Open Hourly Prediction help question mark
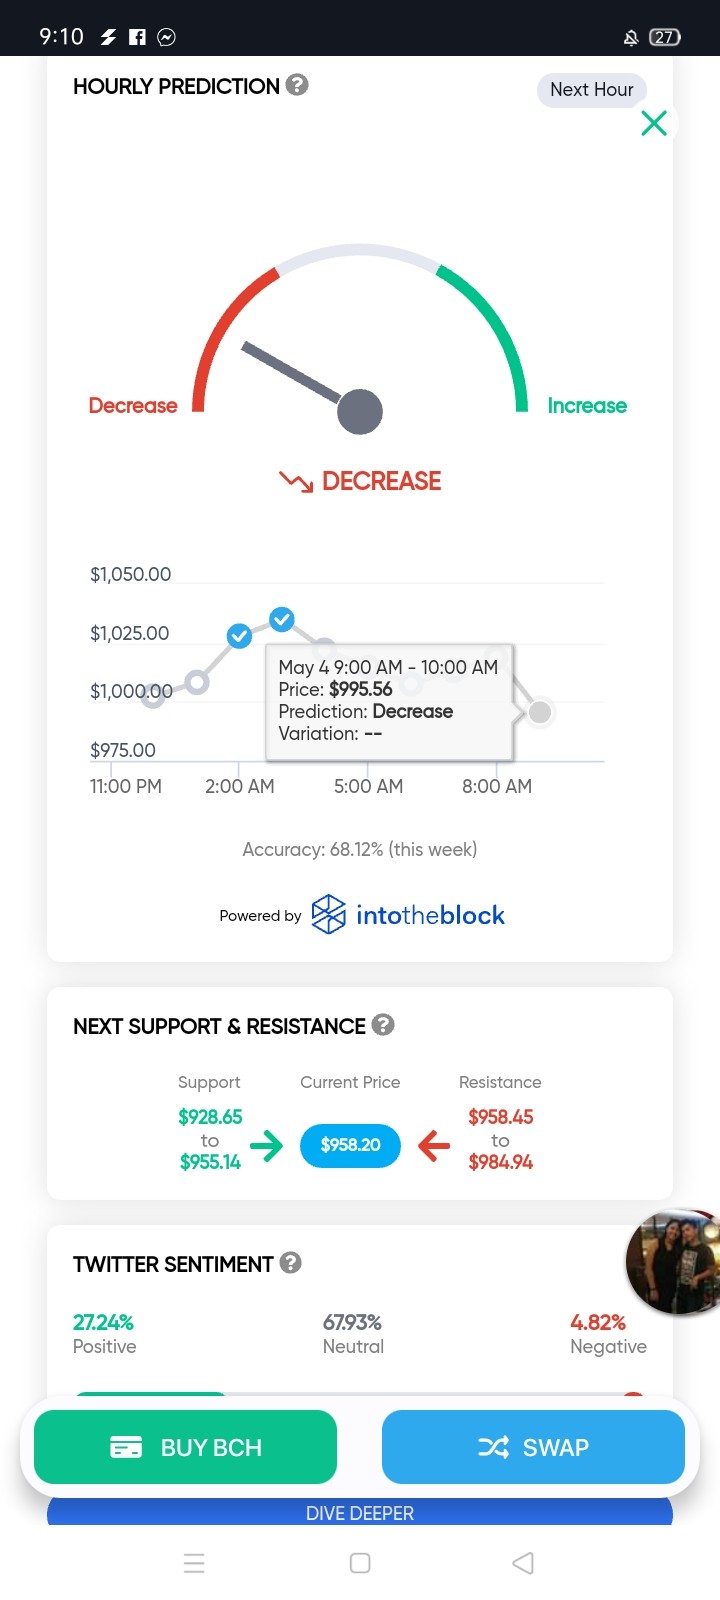This screenshot has width=720, height=1600. click(297, 85)
